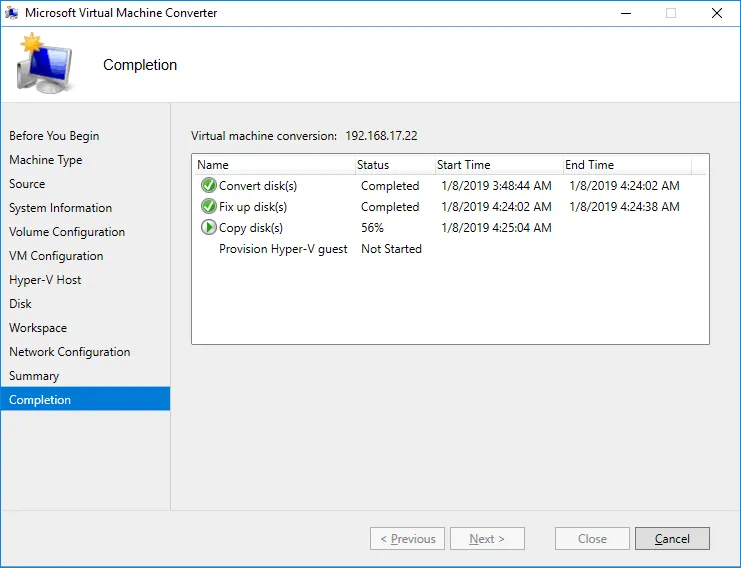Image resolution: width=741 pixels, height=568 pixels.
Task: Open Volume Configuration page
Action: click(67, 232)
